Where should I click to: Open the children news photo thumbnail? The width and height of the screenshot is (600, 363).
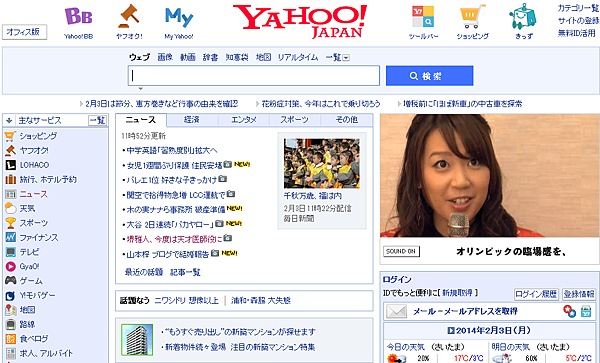coord(322,164)
